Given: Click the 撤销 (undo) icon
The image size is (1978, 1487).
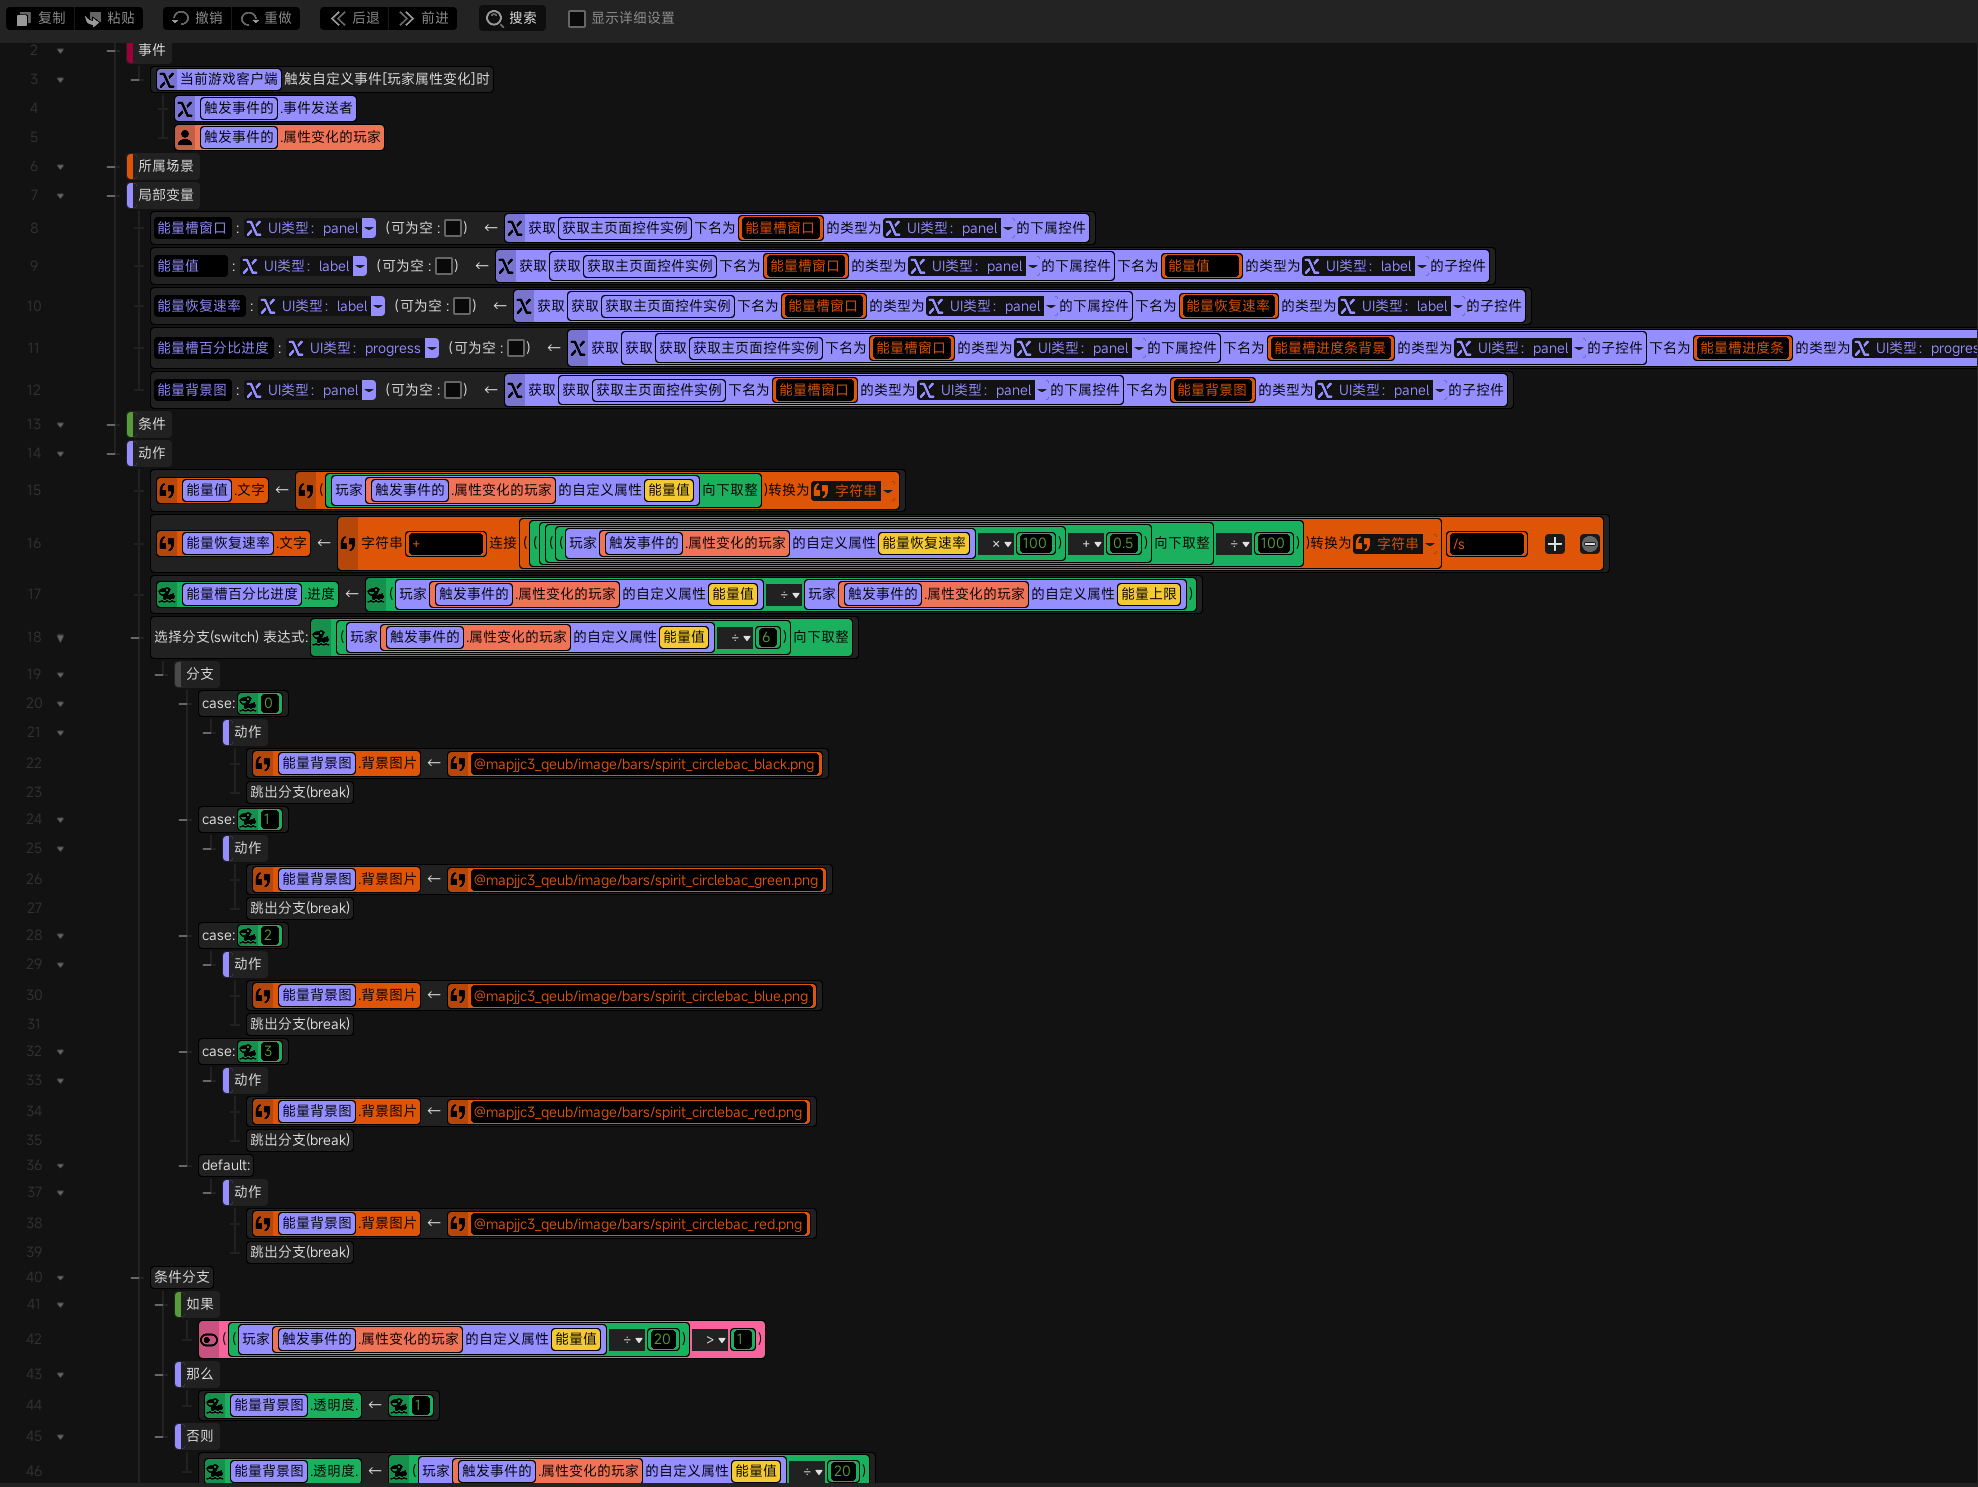Looking at the screenshot, I should coord(181,18).
